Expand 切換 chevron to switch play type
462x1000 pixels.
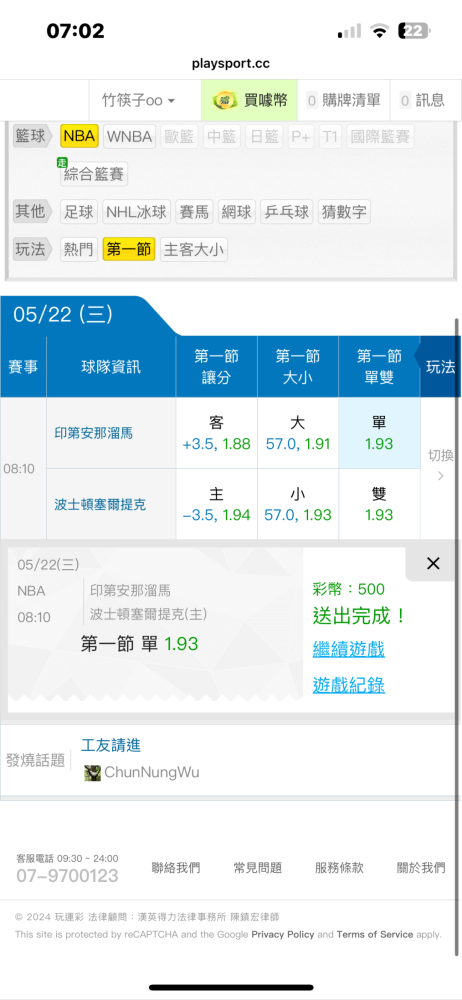click(440, 466)
